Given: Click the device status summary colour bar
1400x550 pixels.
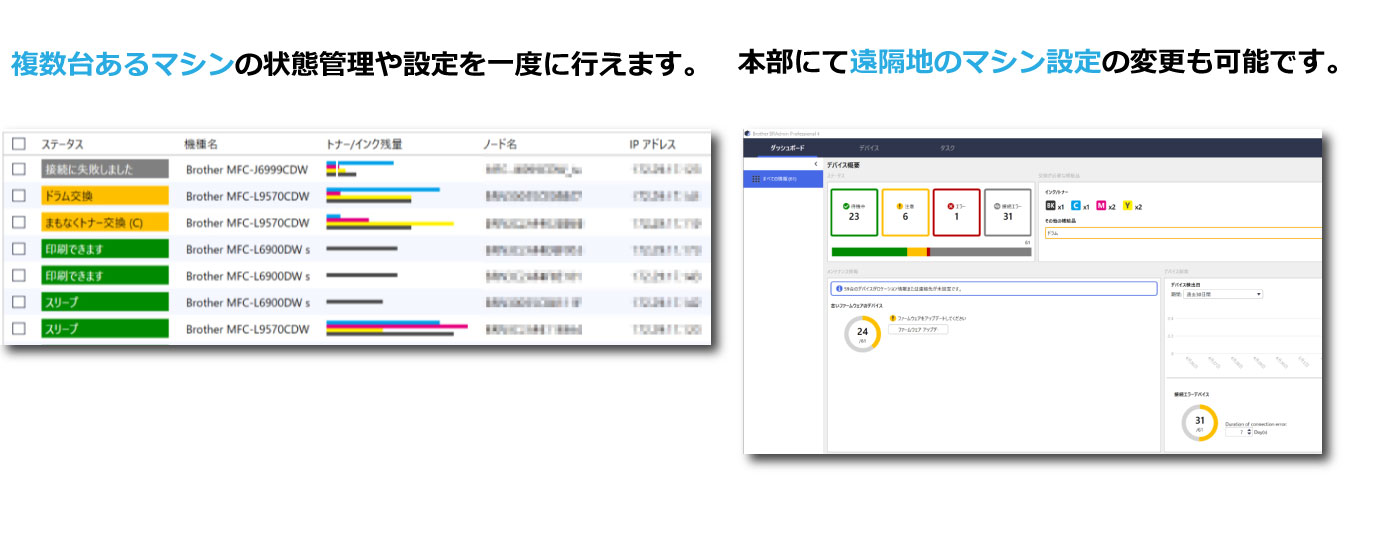Looking at the screenshot, I should click(x=931, y=252).
